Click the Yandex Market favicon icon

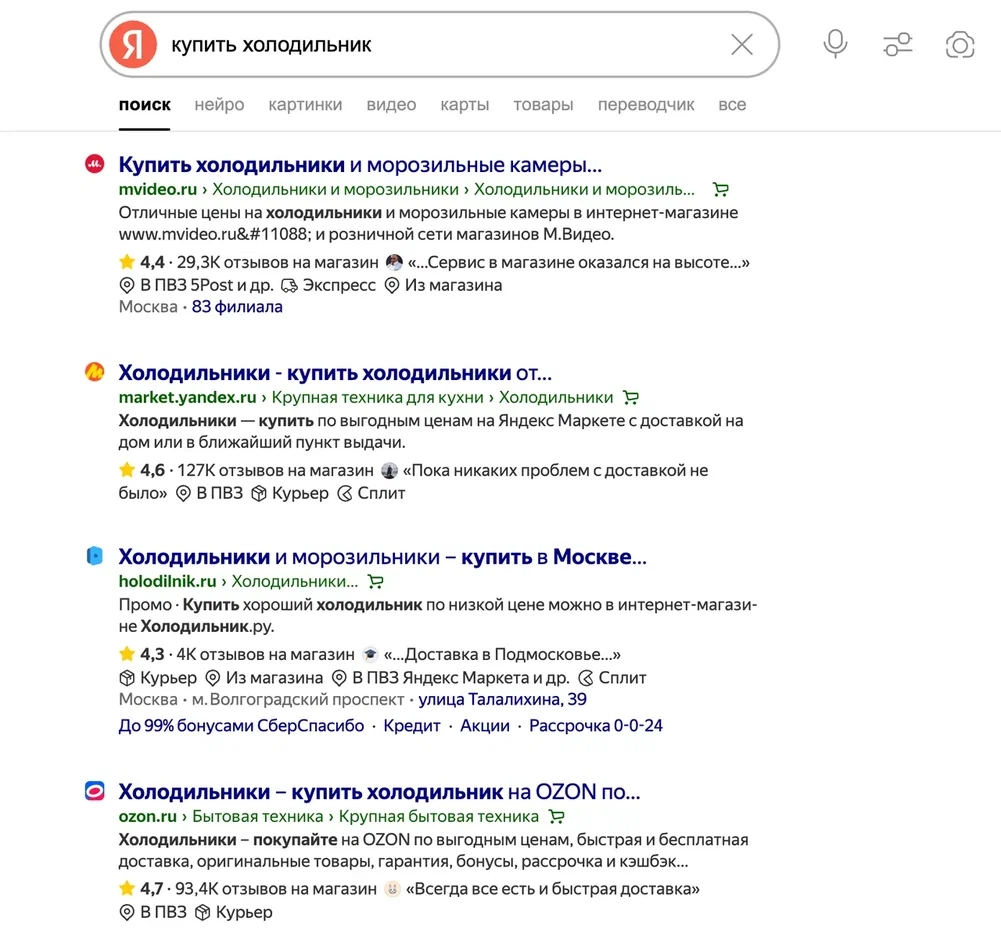(x=95, y=373)
